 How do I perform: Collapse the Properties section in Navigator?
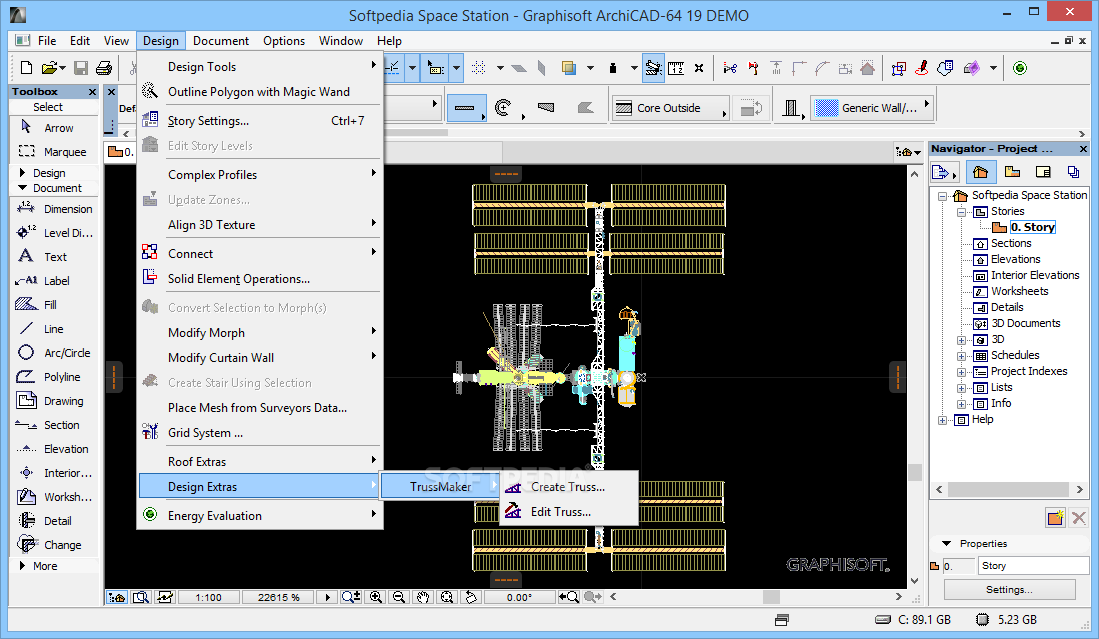click(x=947, y=543)
